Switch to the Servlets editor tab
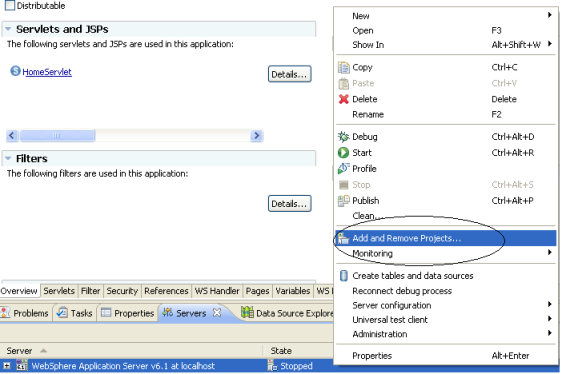 (59, 291)
